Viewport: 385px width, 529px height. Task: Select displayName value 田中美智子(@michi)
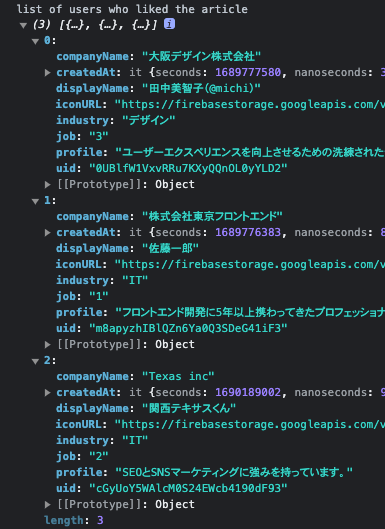[x=201, y=88]
